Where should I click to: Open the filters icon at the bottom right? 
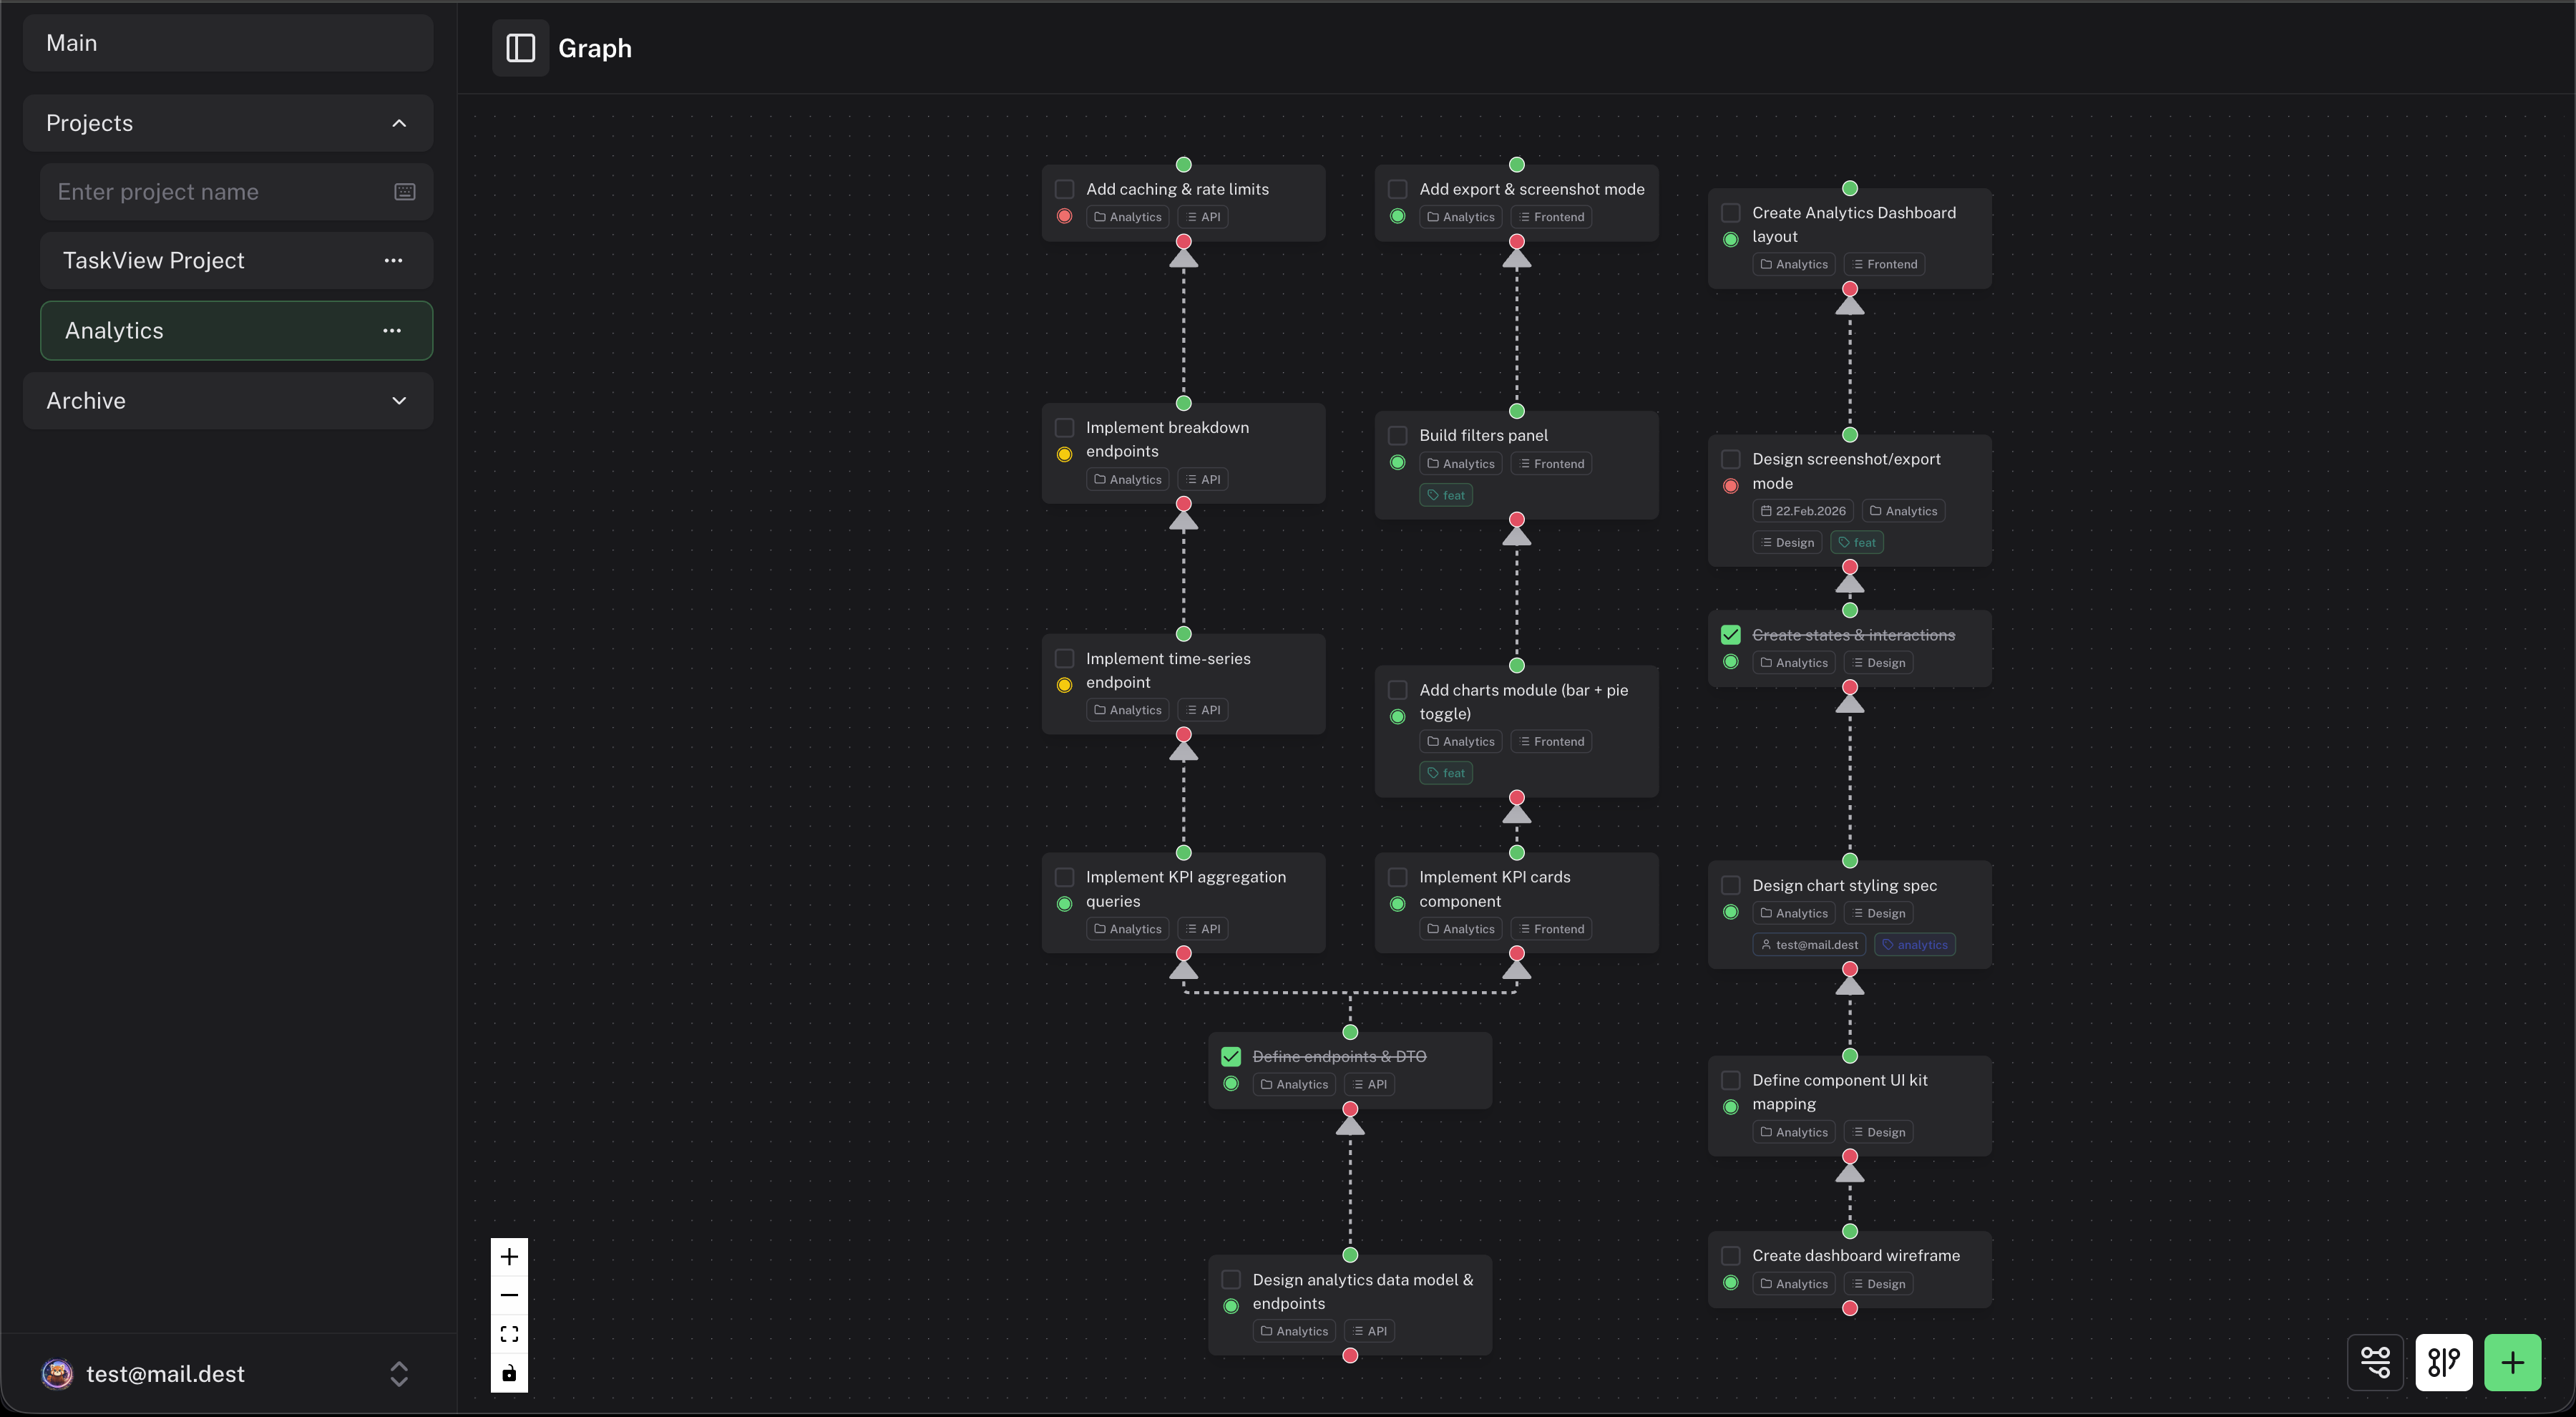click(2375, 1362)
